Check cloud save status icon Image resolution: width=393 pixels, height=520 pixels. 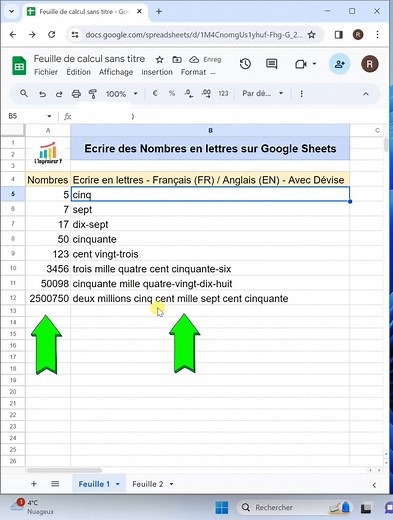[x=194, y=60]
